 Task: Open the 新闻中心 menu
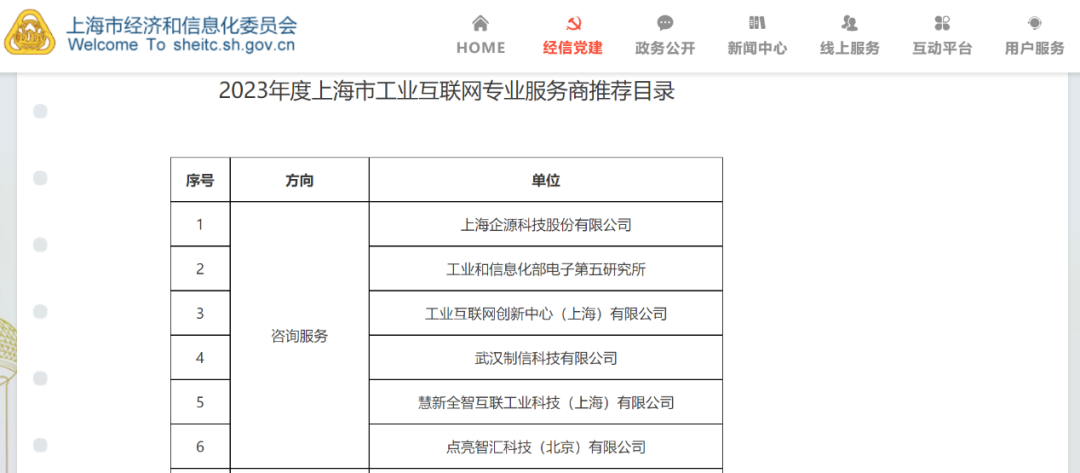(x=757, y=48)
